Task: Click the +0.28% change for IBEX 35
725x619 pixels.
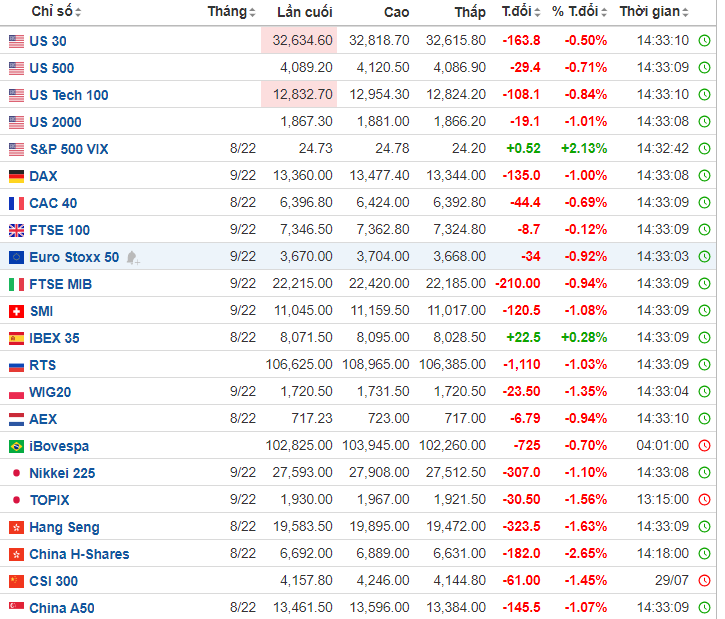Action: [584, 337]
